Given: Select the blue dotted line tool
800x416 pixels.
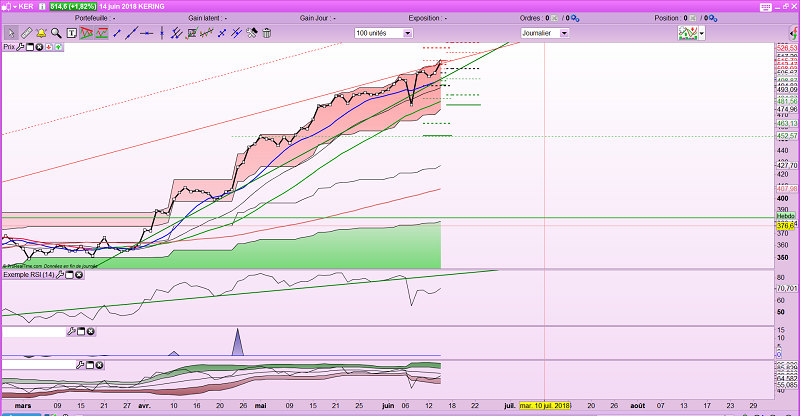Looking at the screenshot, I should coord(222,33).
